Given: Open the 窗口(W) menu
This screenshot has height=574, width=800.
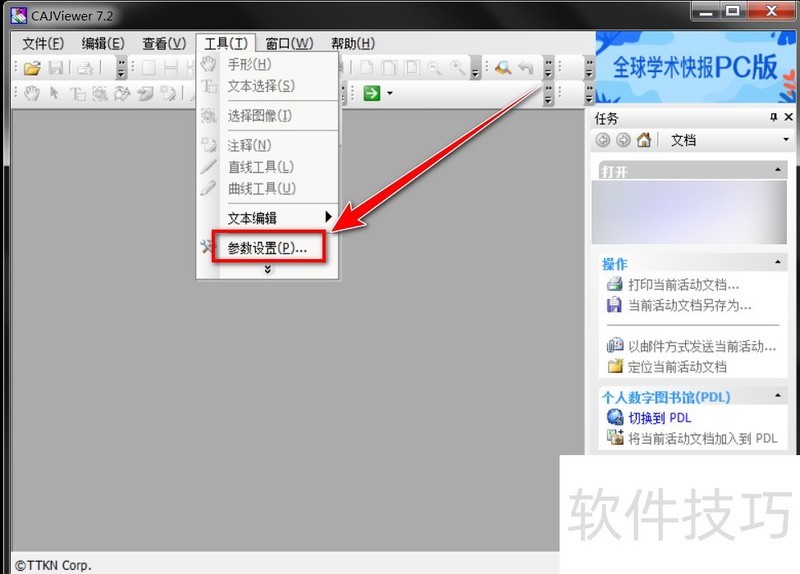Looking at the screenshot, I should [x=289, y=43].
